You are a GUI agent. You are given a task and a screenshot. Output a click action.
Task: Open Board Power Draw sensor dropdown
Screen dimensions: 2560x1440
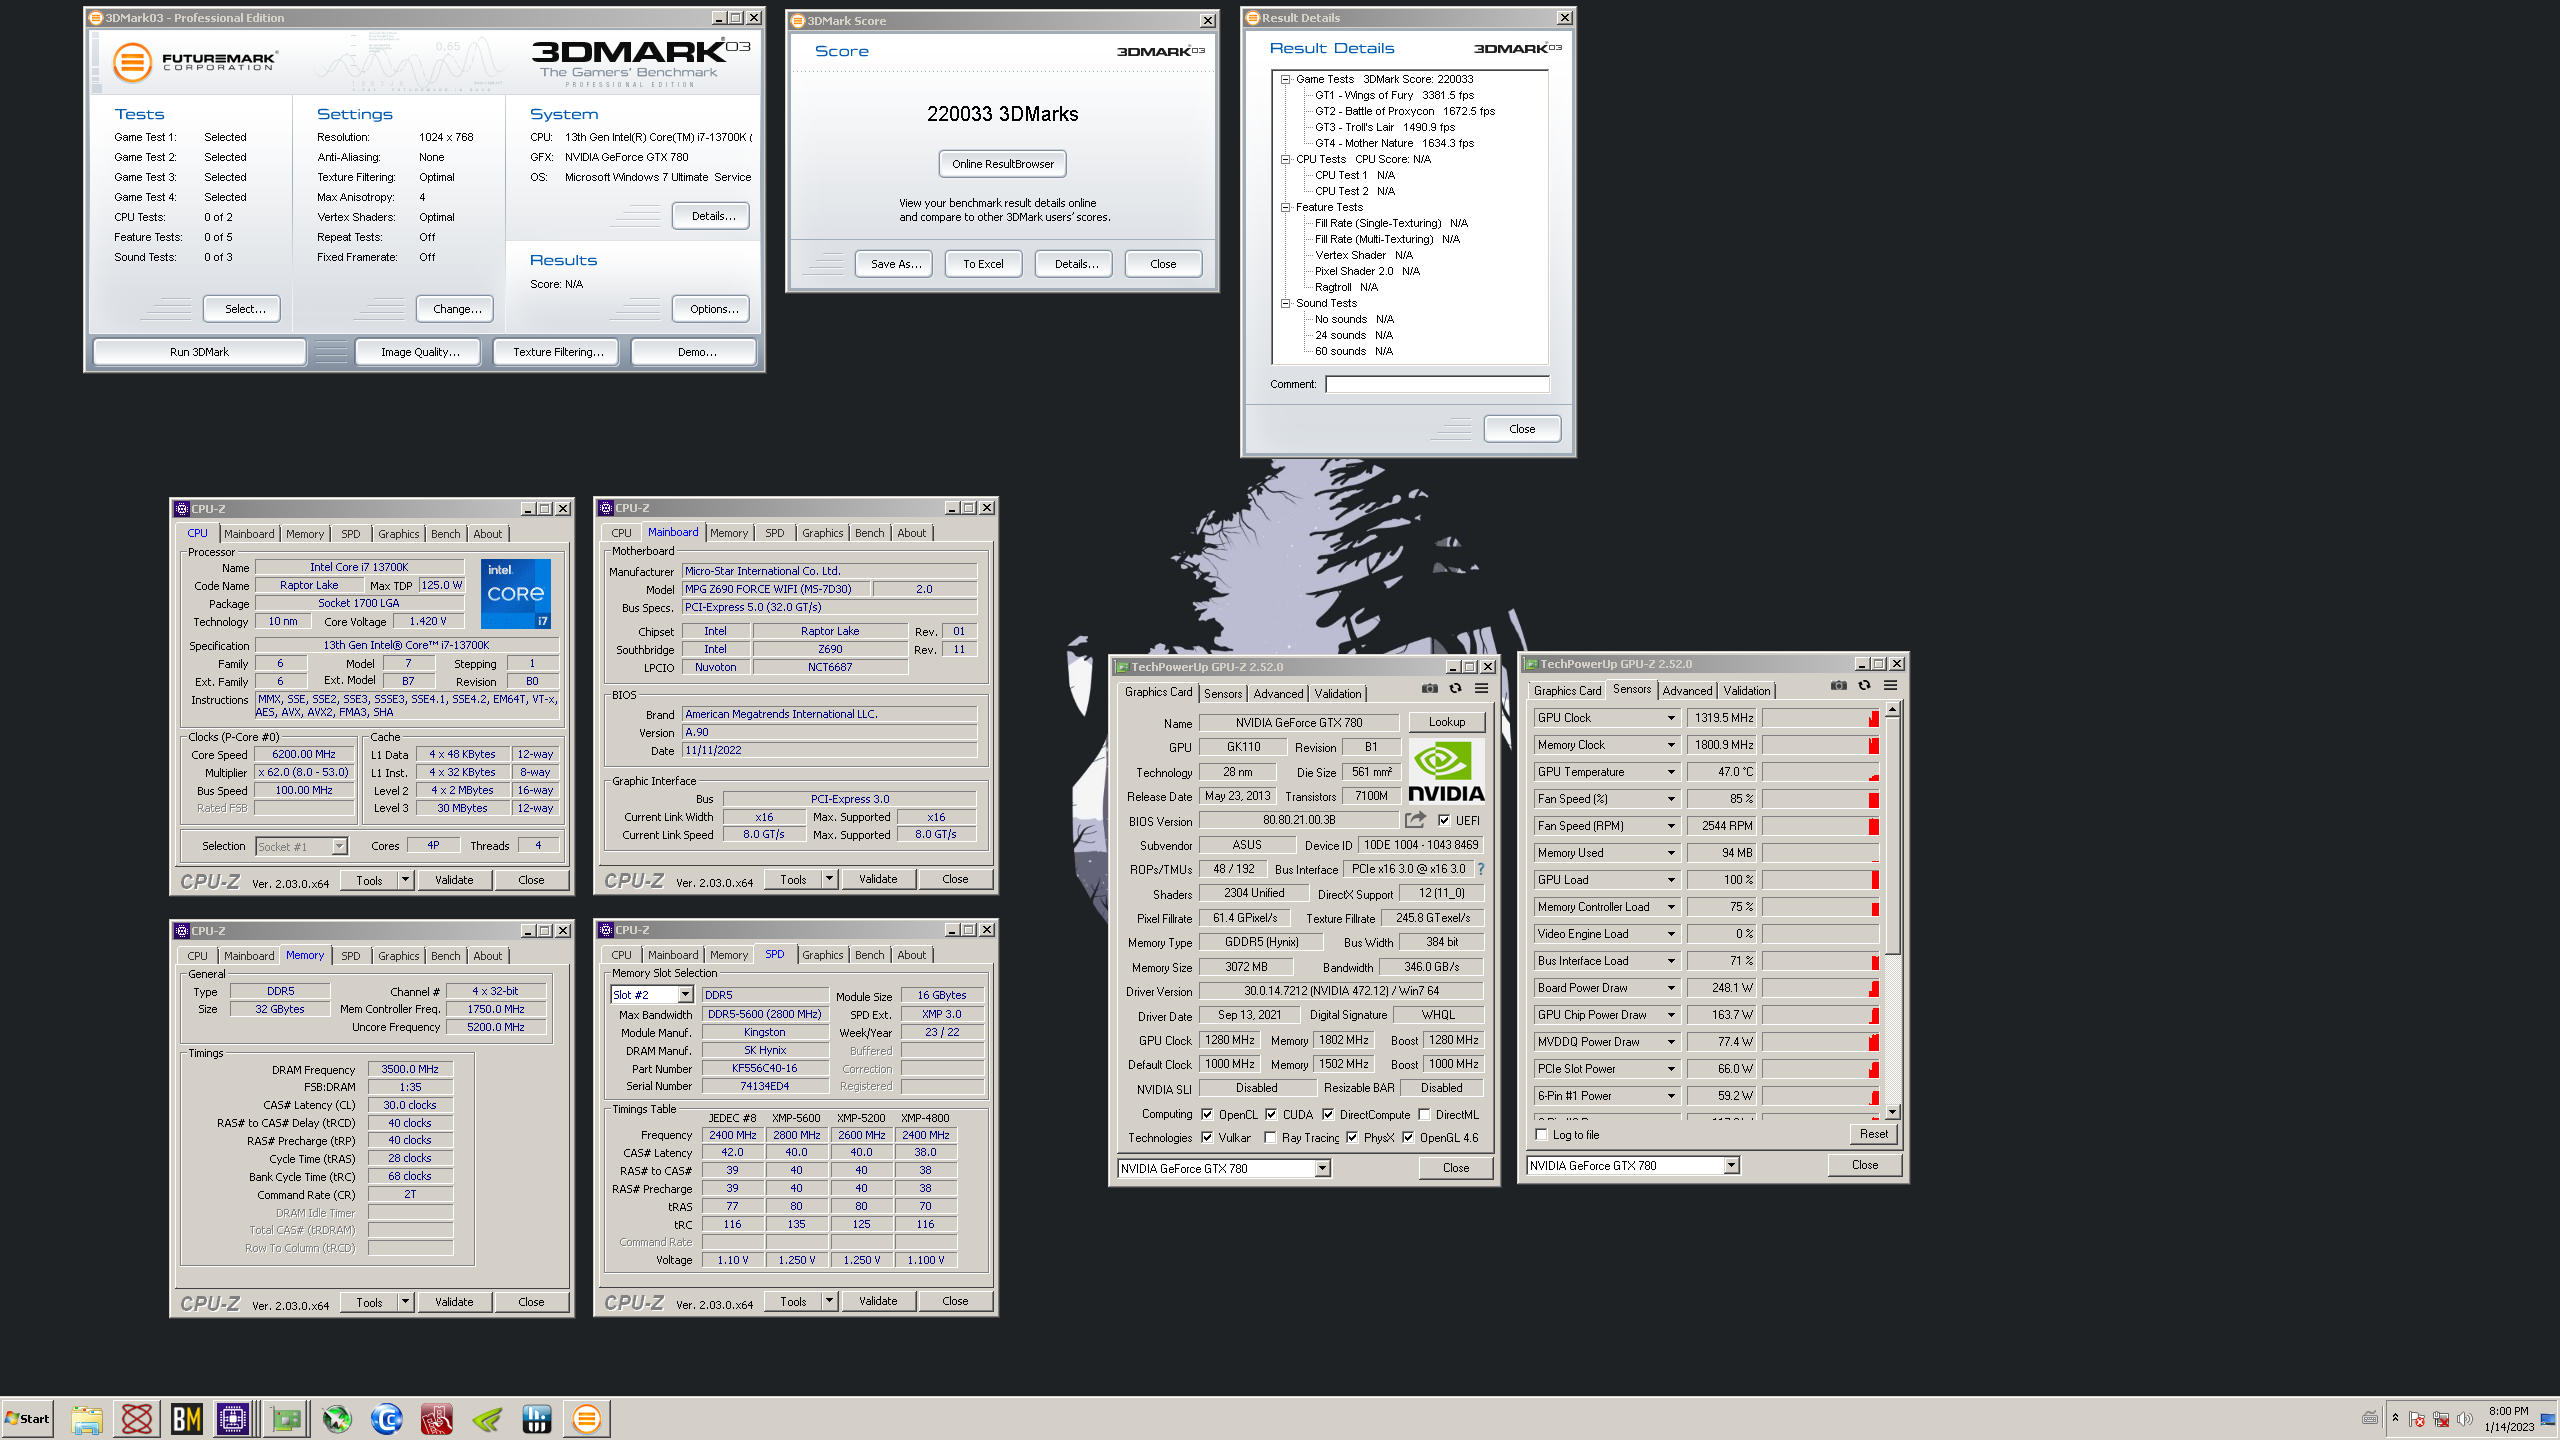point(1670,988)
